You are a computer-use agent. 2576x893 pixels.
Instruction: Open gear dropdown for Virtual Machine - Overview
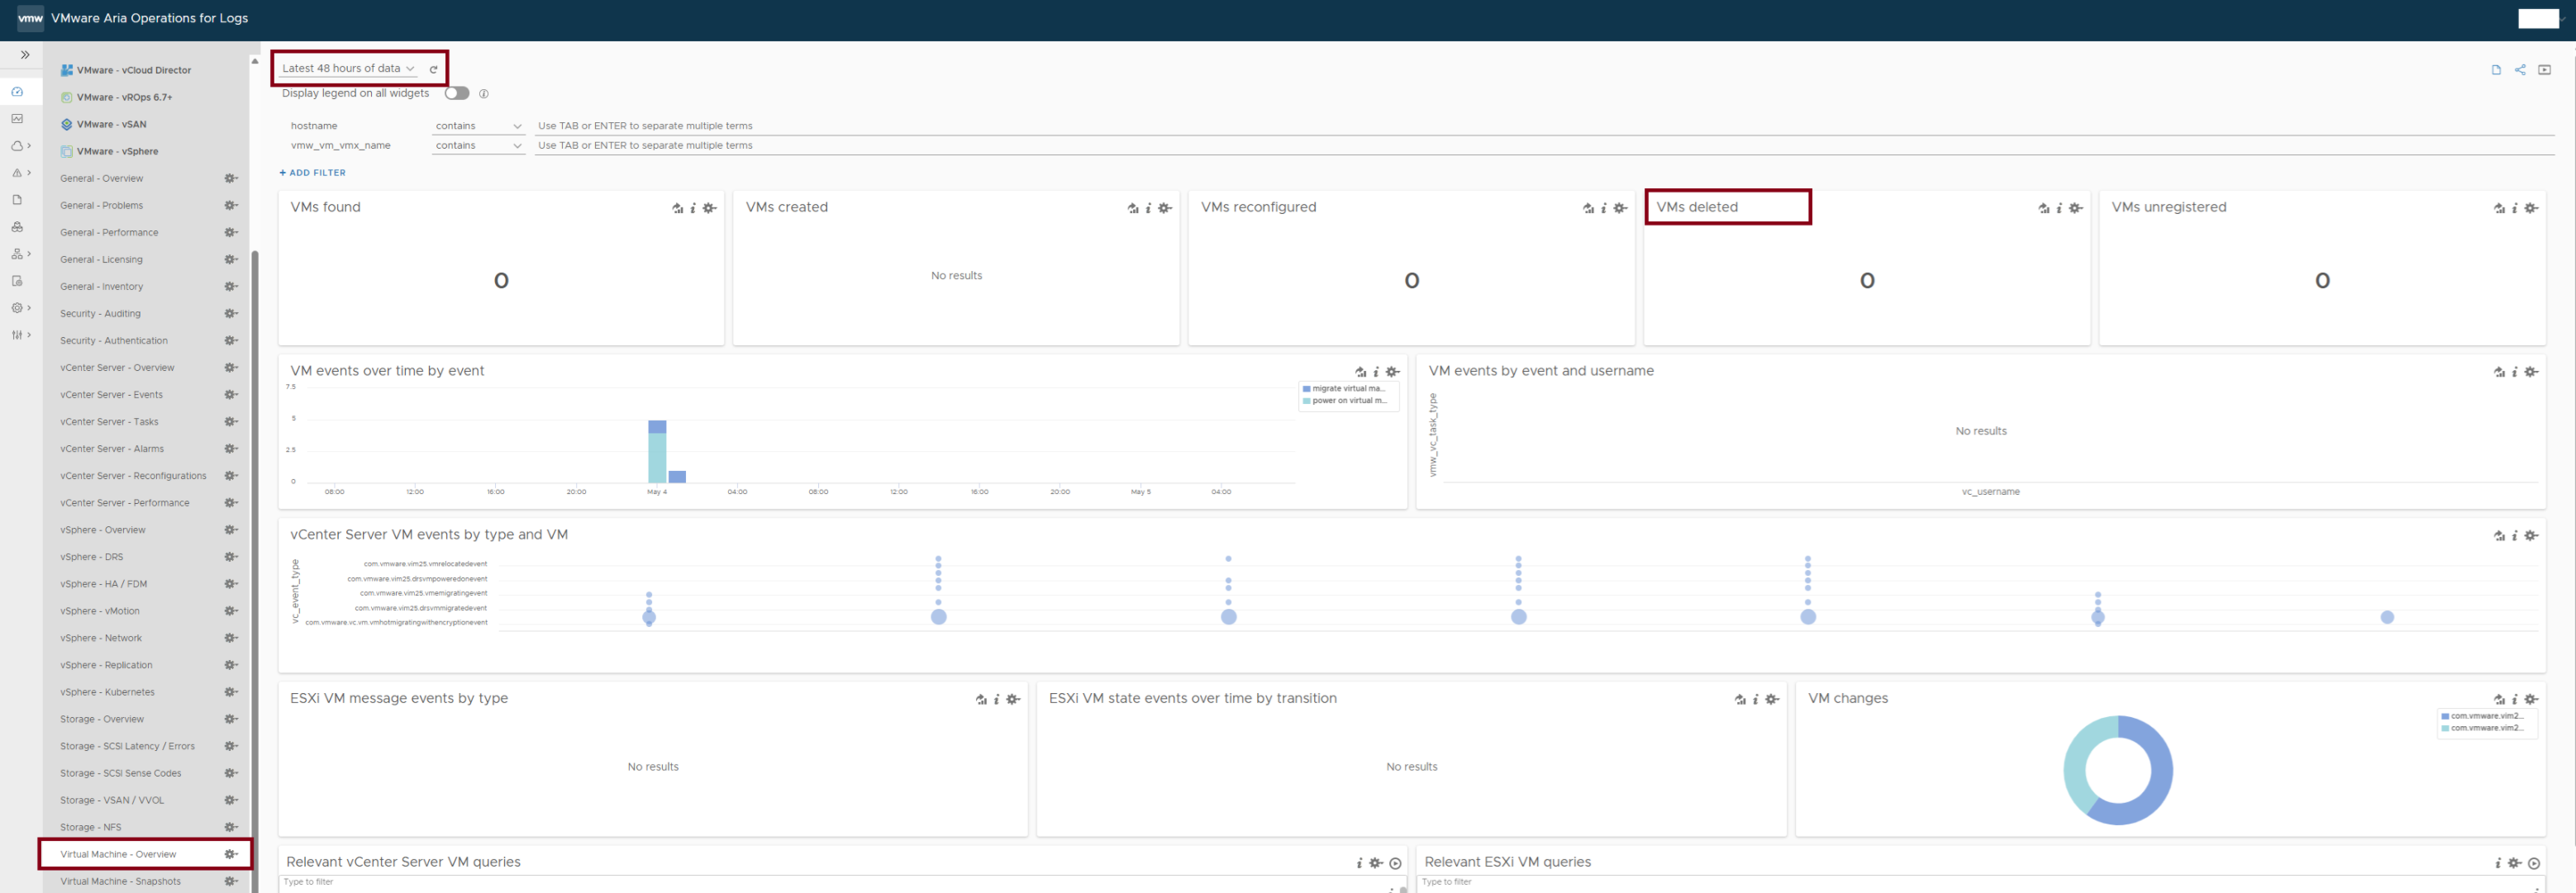click(231, 854)
